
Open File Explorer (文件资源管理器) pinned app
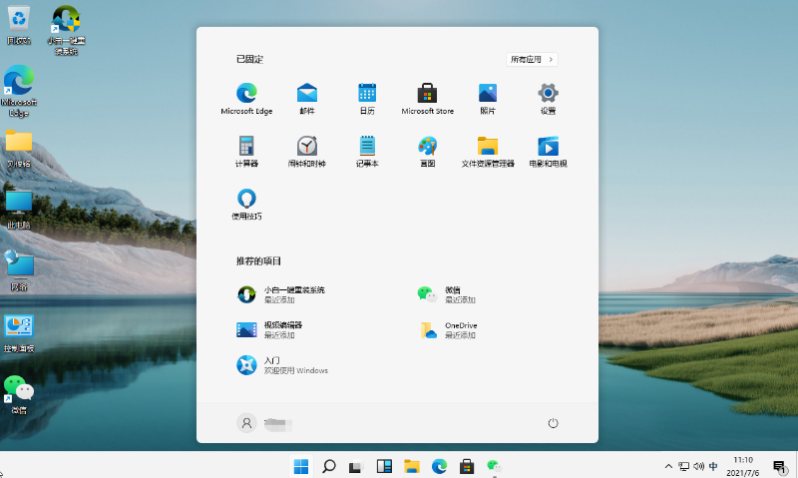488,151
